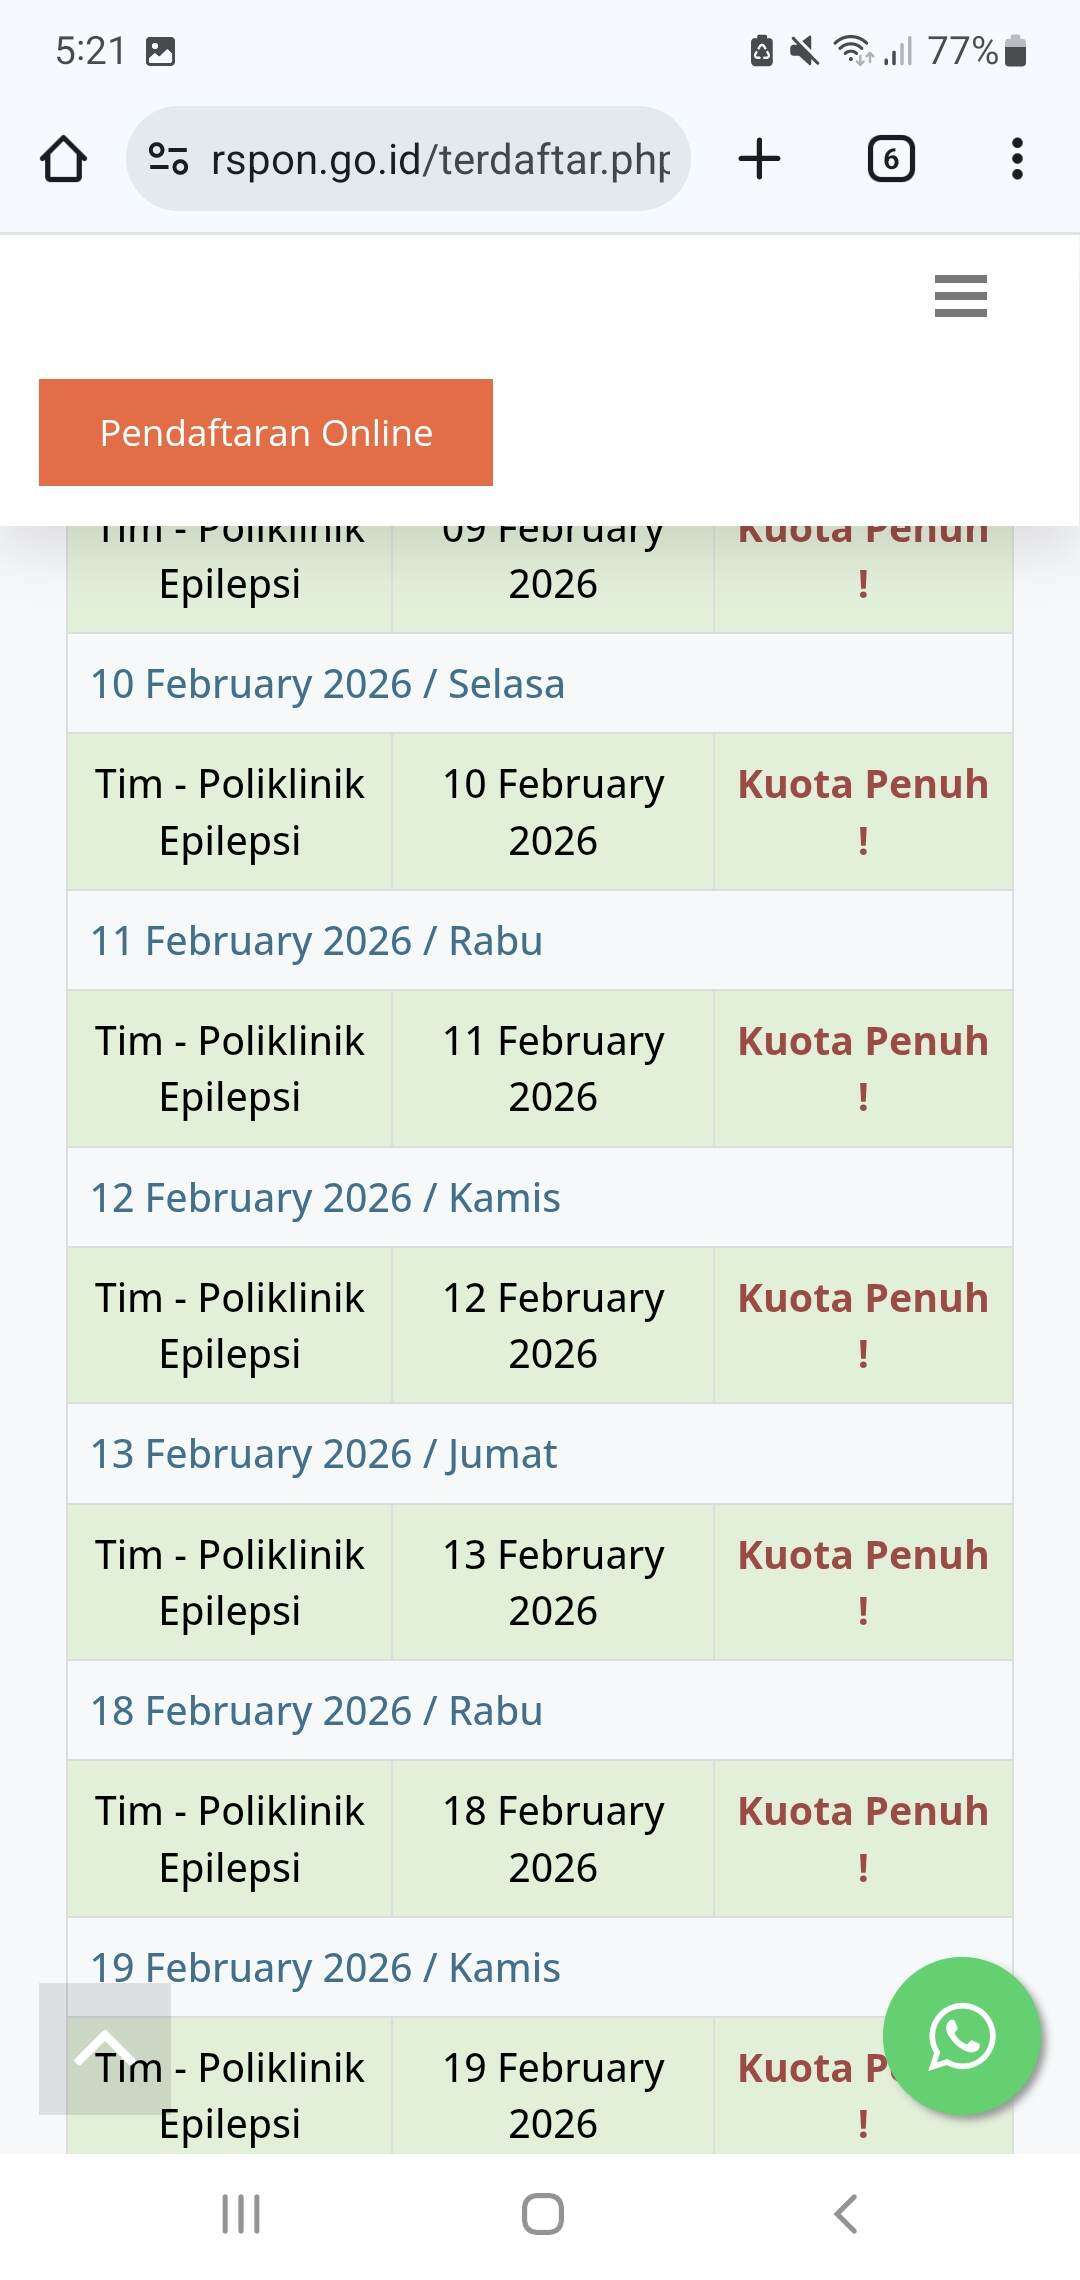Open the site hamburger navigation menu

(960, 296)
